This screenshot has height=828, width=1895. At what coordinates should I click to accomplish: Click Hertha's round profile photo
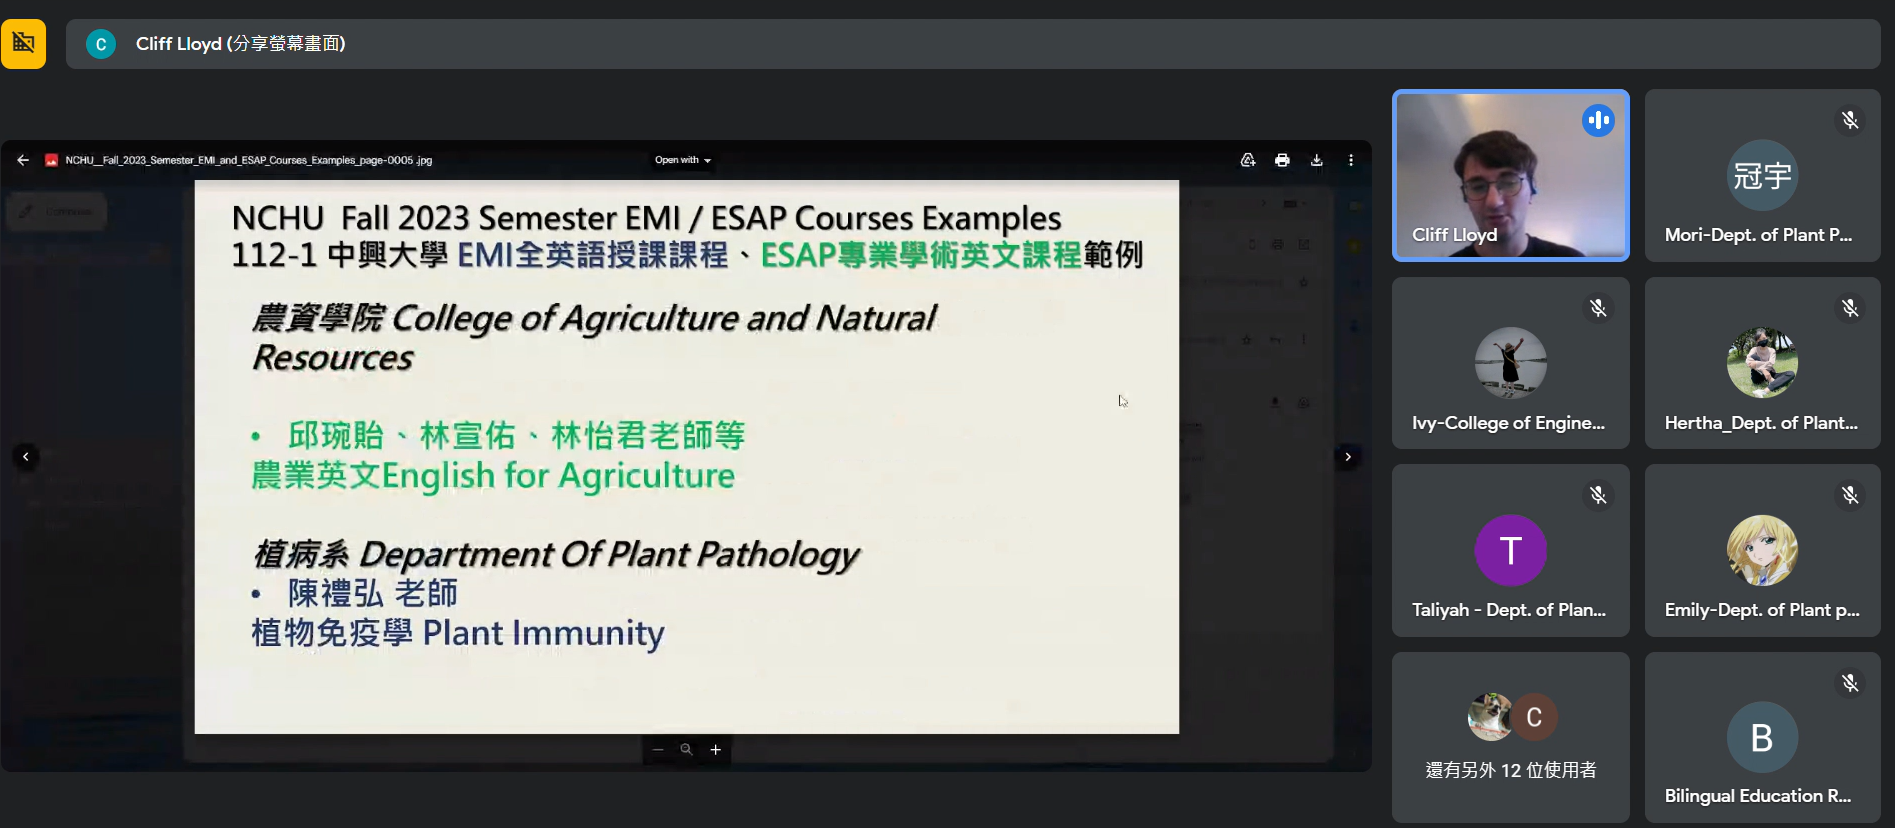[1762, 362]
